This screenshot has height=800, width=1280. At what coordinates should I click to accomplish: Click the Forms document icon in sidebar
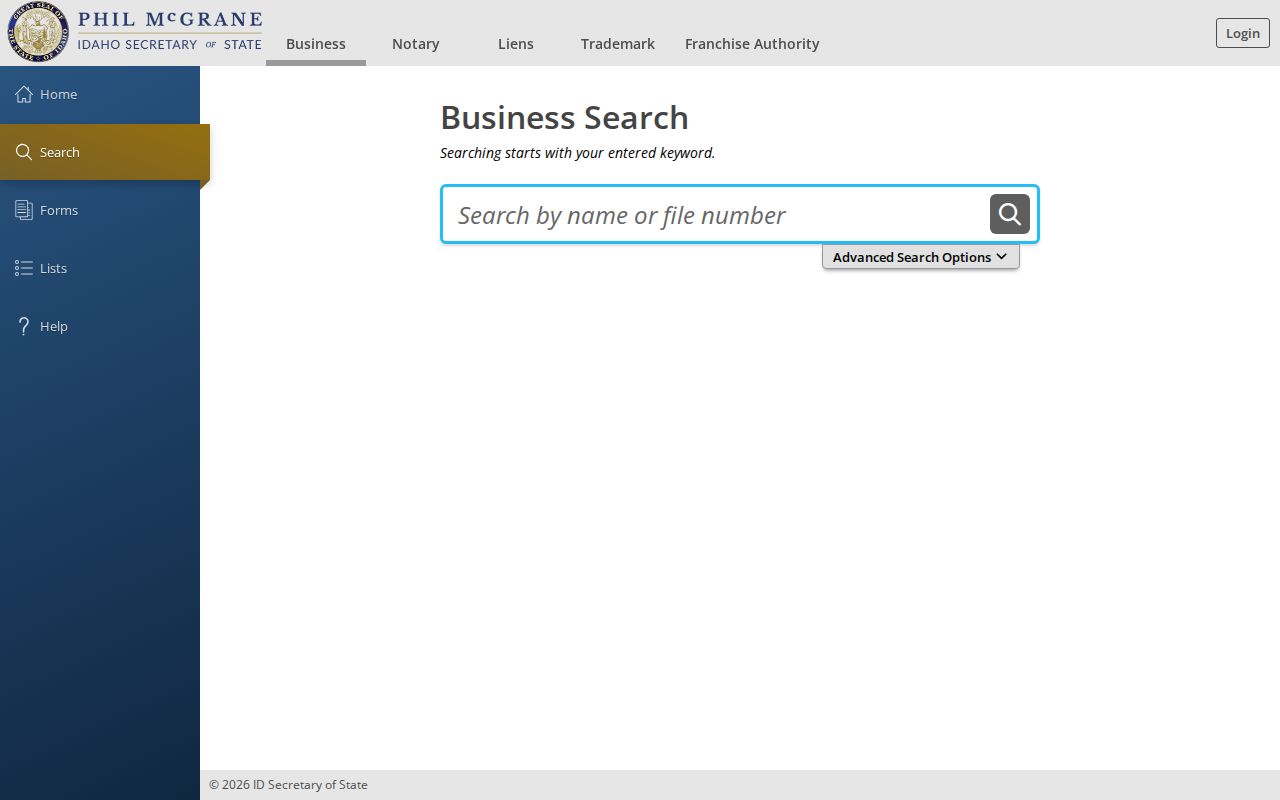(x=24, y=210)
